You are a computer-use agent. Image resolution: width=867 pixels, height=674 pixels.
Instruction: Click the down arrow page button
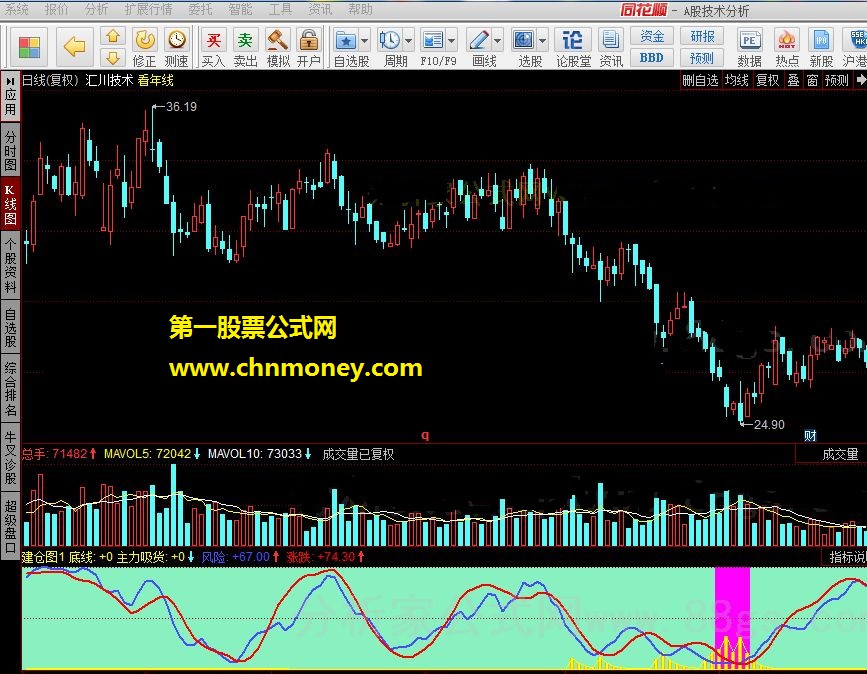[x=113, y=58]
